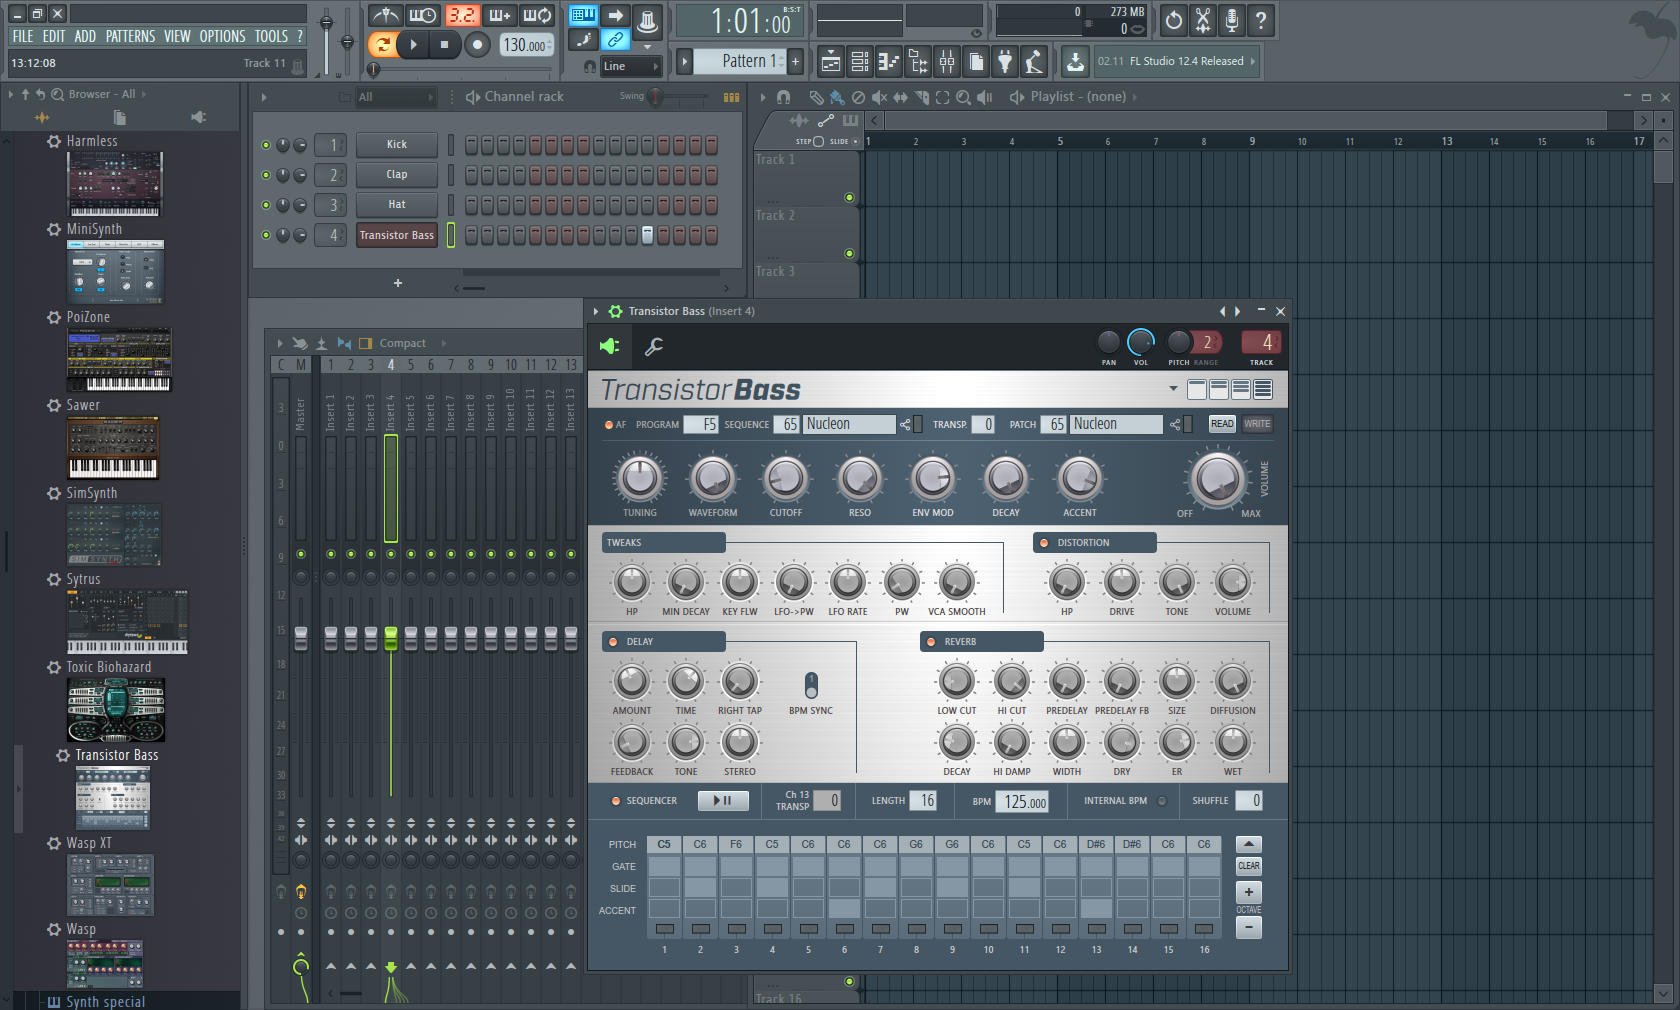Click the Clap channel button

[x=397, y=174]
